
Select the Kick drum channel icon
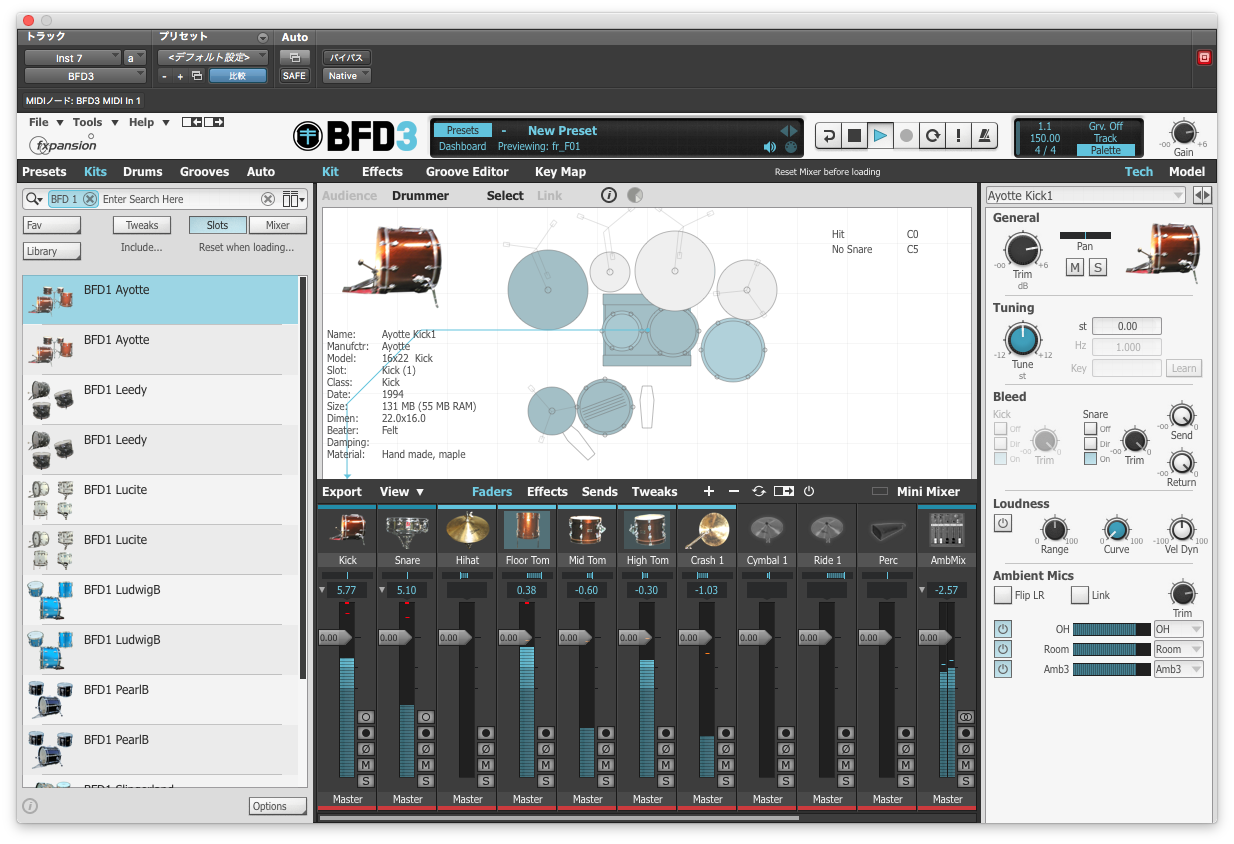click(348, 530)
